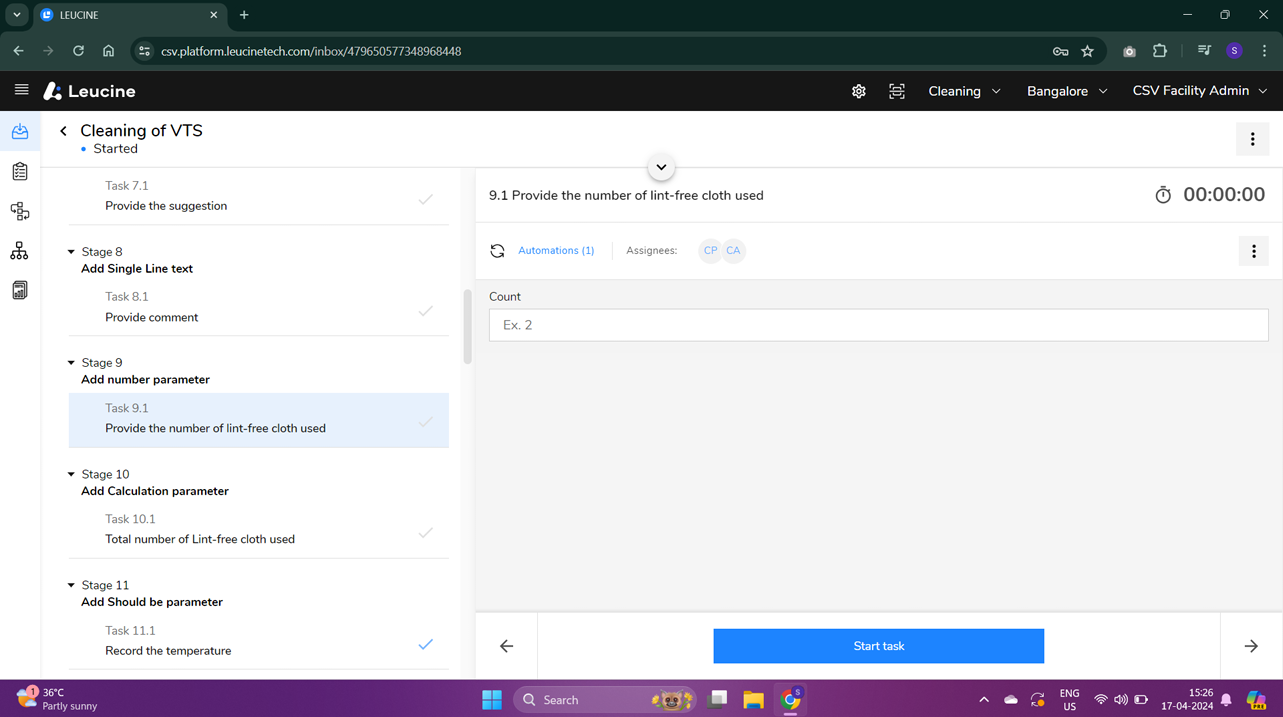Click the CP assignee avatar
This screenshot has height=717, width=1283.
click(x=710, y=251)
